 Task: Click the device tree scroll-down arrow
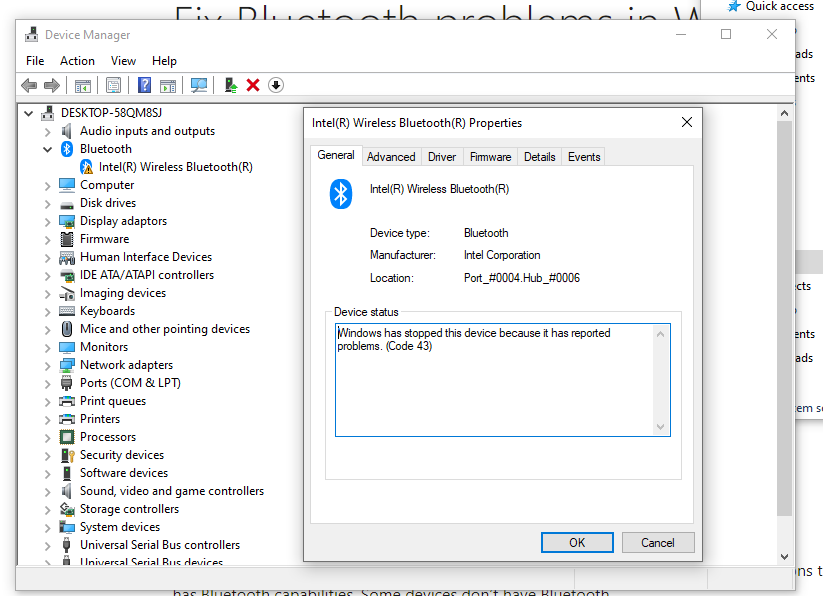[784, 557]
